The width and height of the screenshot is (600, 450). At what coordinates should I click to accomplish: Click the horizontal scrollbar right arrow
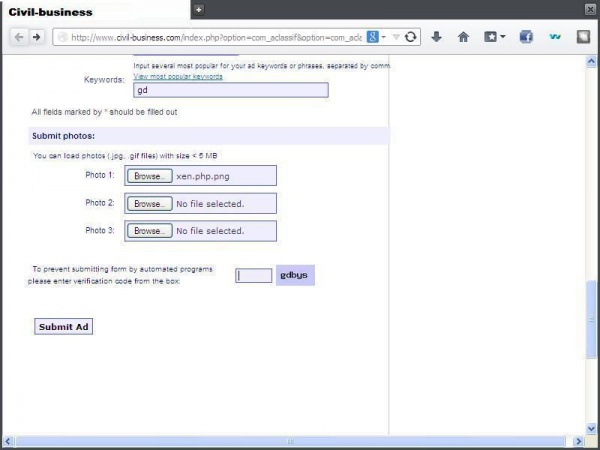[579, 441]
